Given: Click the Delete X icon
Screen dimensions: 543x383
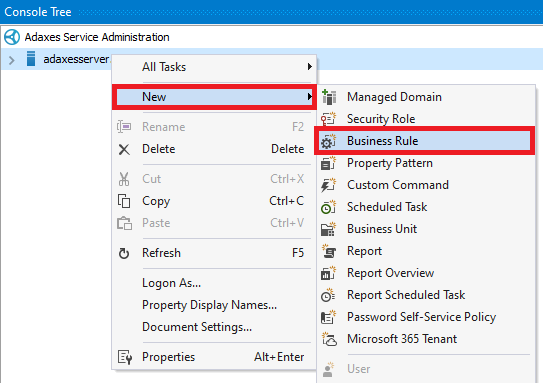Looking at the screenshot, I should pyautogui.click(x=124, y=150).
